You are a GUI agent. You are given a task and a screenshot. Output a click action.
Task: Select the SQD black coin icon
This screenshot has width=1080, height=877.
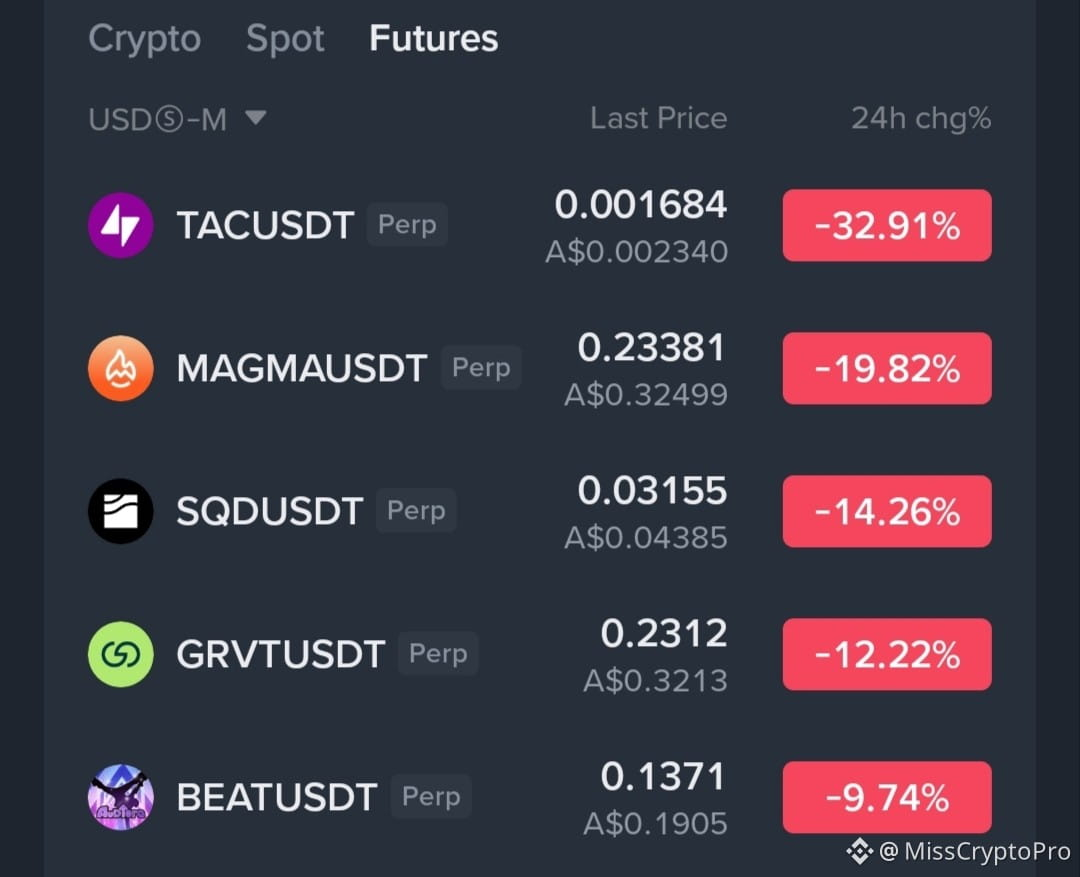(x=121, y=511)
